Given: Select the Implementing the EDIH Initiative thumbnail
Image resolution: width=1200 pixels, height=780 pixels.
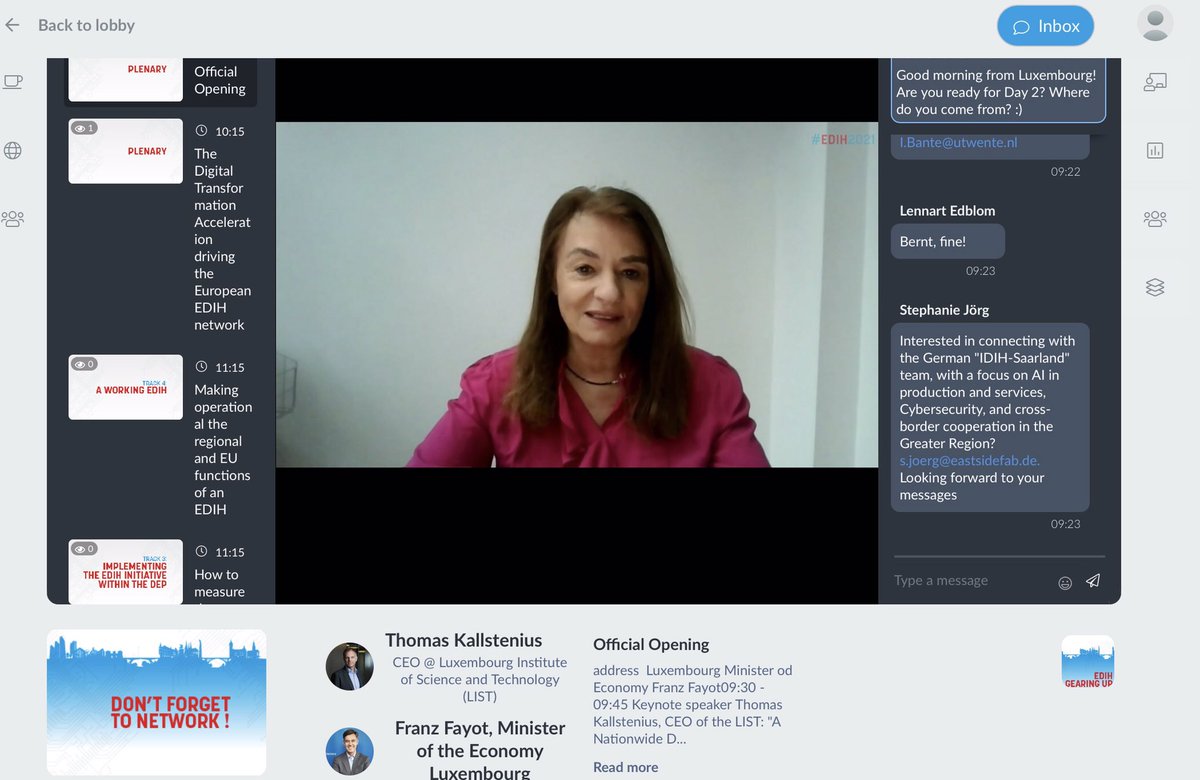Looking at the screenshot, I should (x=126, y=572).
